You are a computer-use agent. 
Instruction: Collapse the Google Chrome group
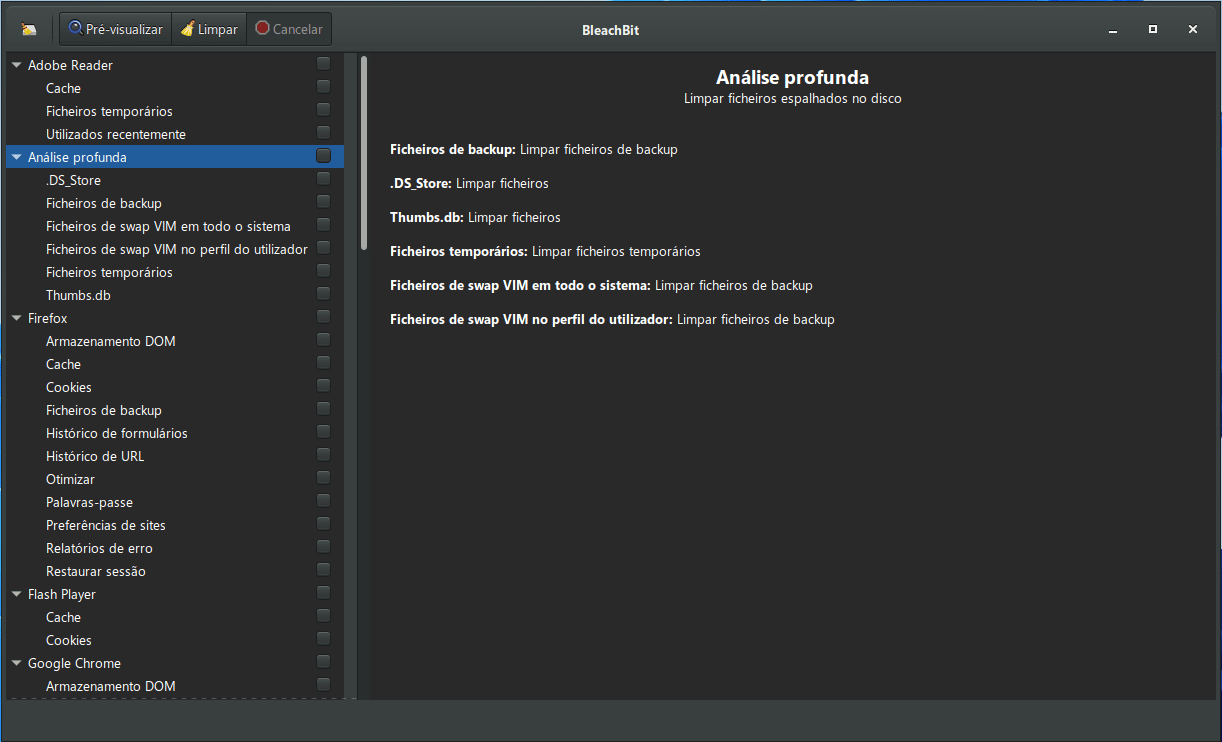click(17, 663)
